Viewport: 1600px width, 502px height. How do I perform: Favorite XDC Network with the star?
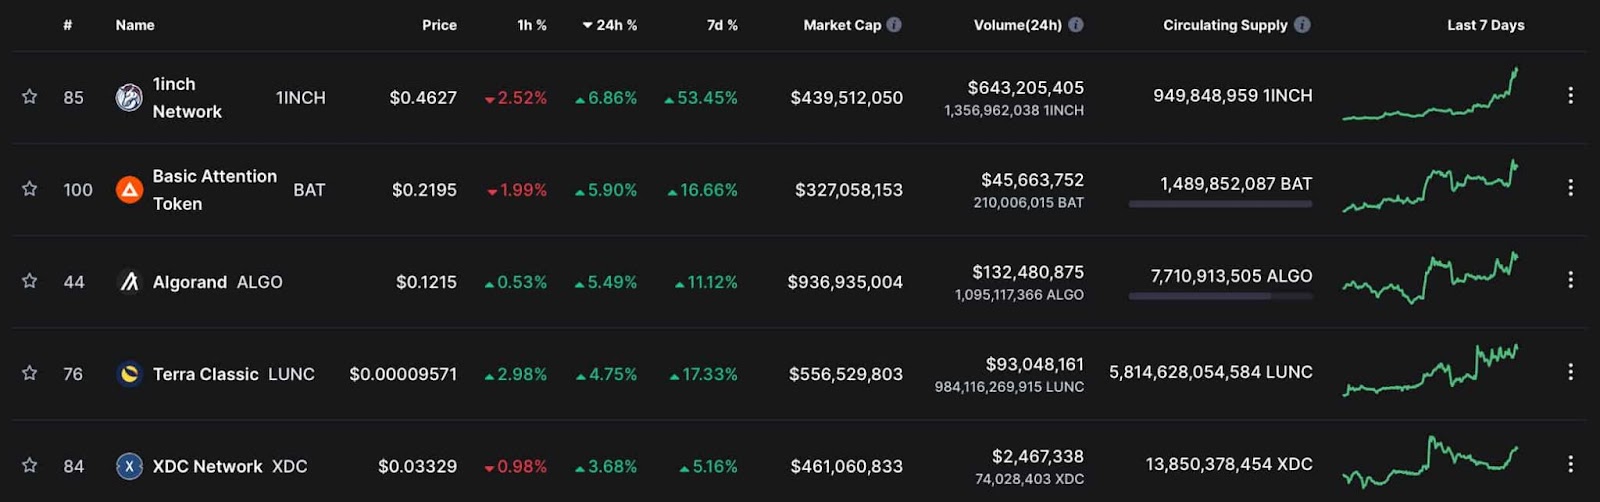click(30, 465)
